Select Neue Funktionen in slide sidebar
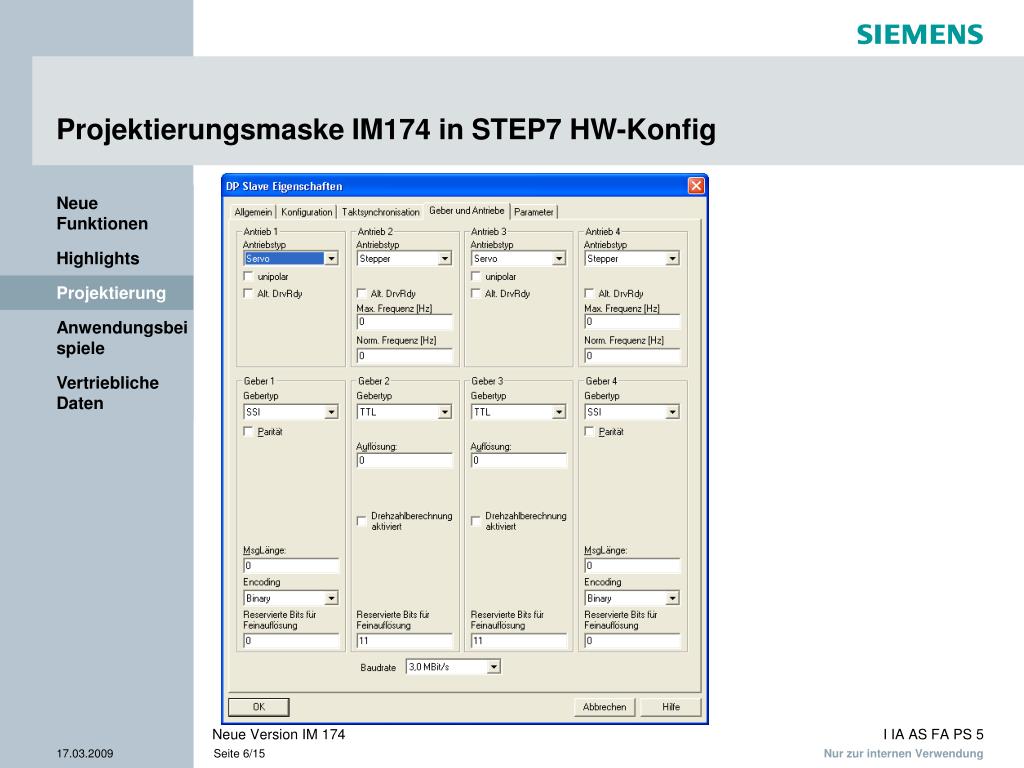Viewport: 1024px width, 768px height. pyautogui.click(x=102, y=214)
